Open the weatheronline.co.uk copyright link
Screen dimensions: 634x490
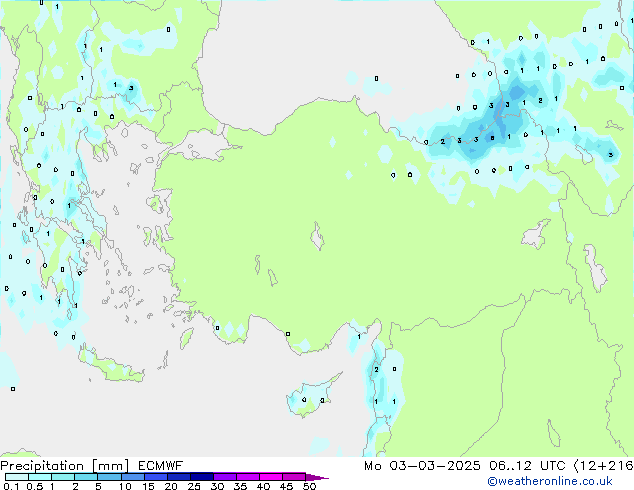coord(550,481)
